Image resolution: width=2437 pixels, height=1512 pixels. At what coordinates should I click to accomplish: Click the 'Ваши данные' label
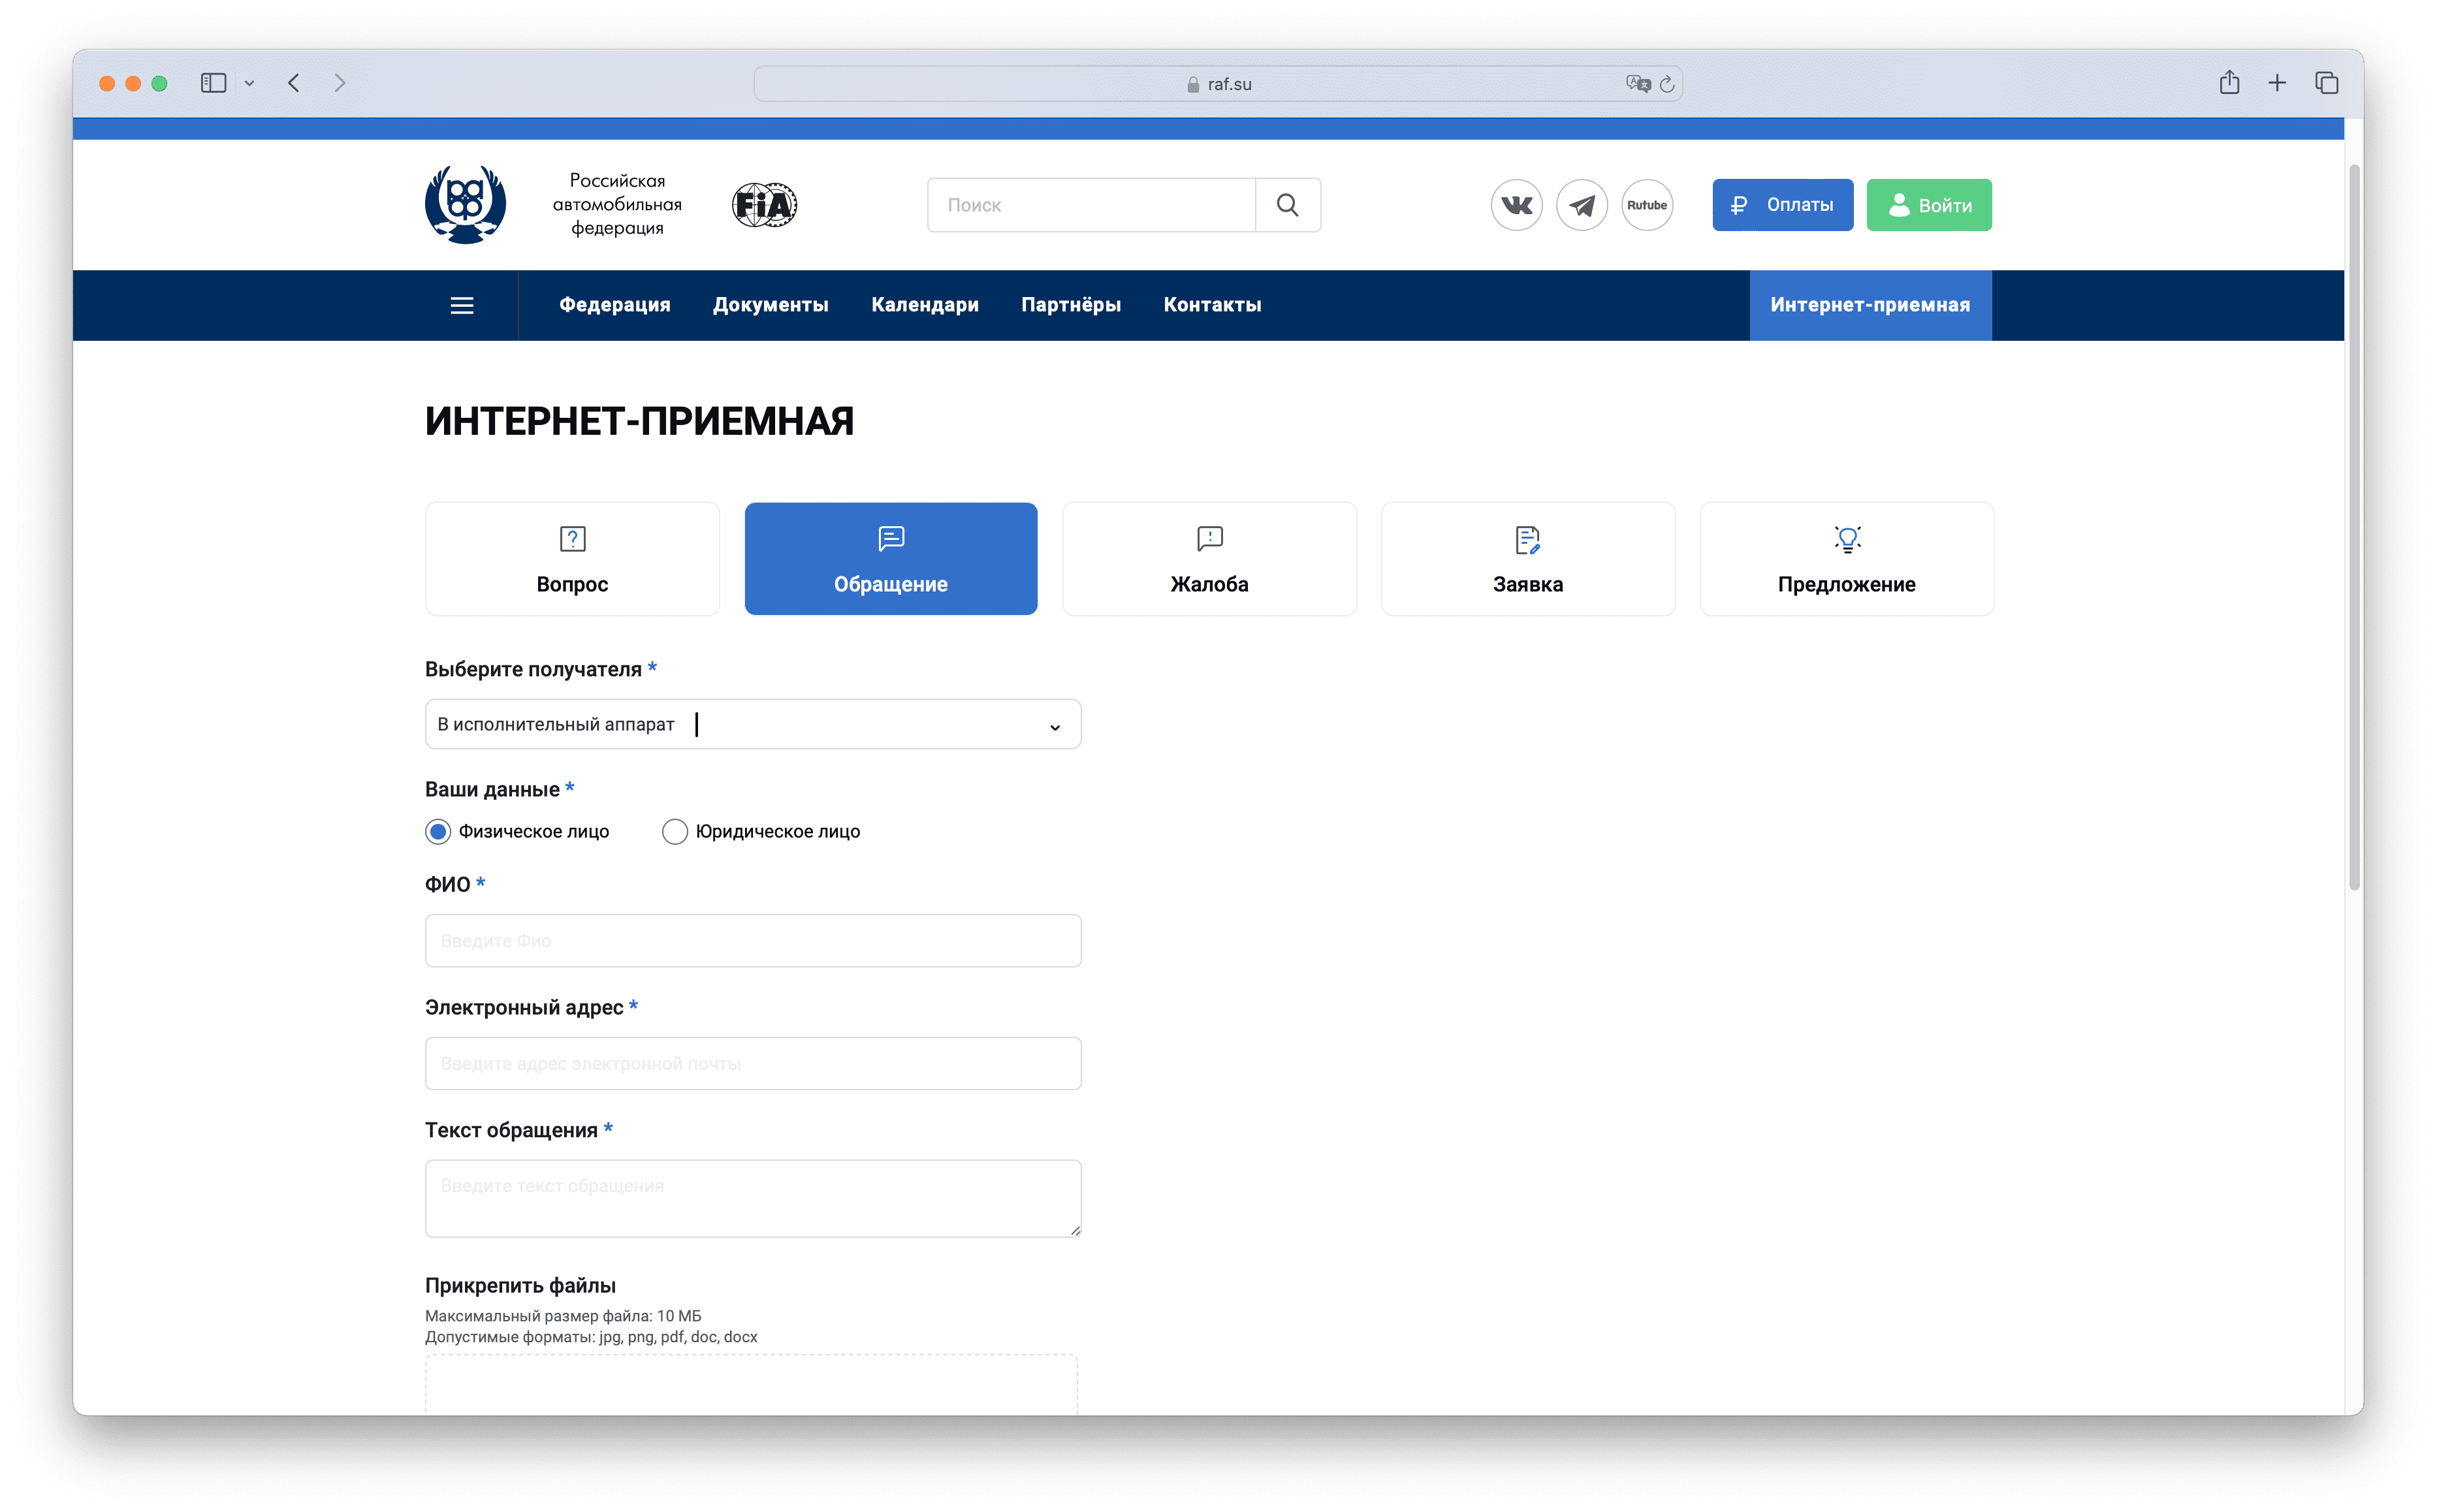(x=492, y=790)
